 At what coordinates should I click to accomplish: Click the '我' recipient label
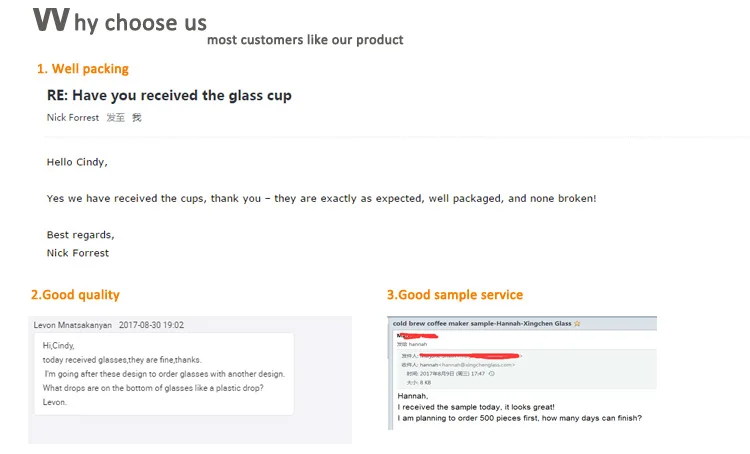[x=137, y=118]
